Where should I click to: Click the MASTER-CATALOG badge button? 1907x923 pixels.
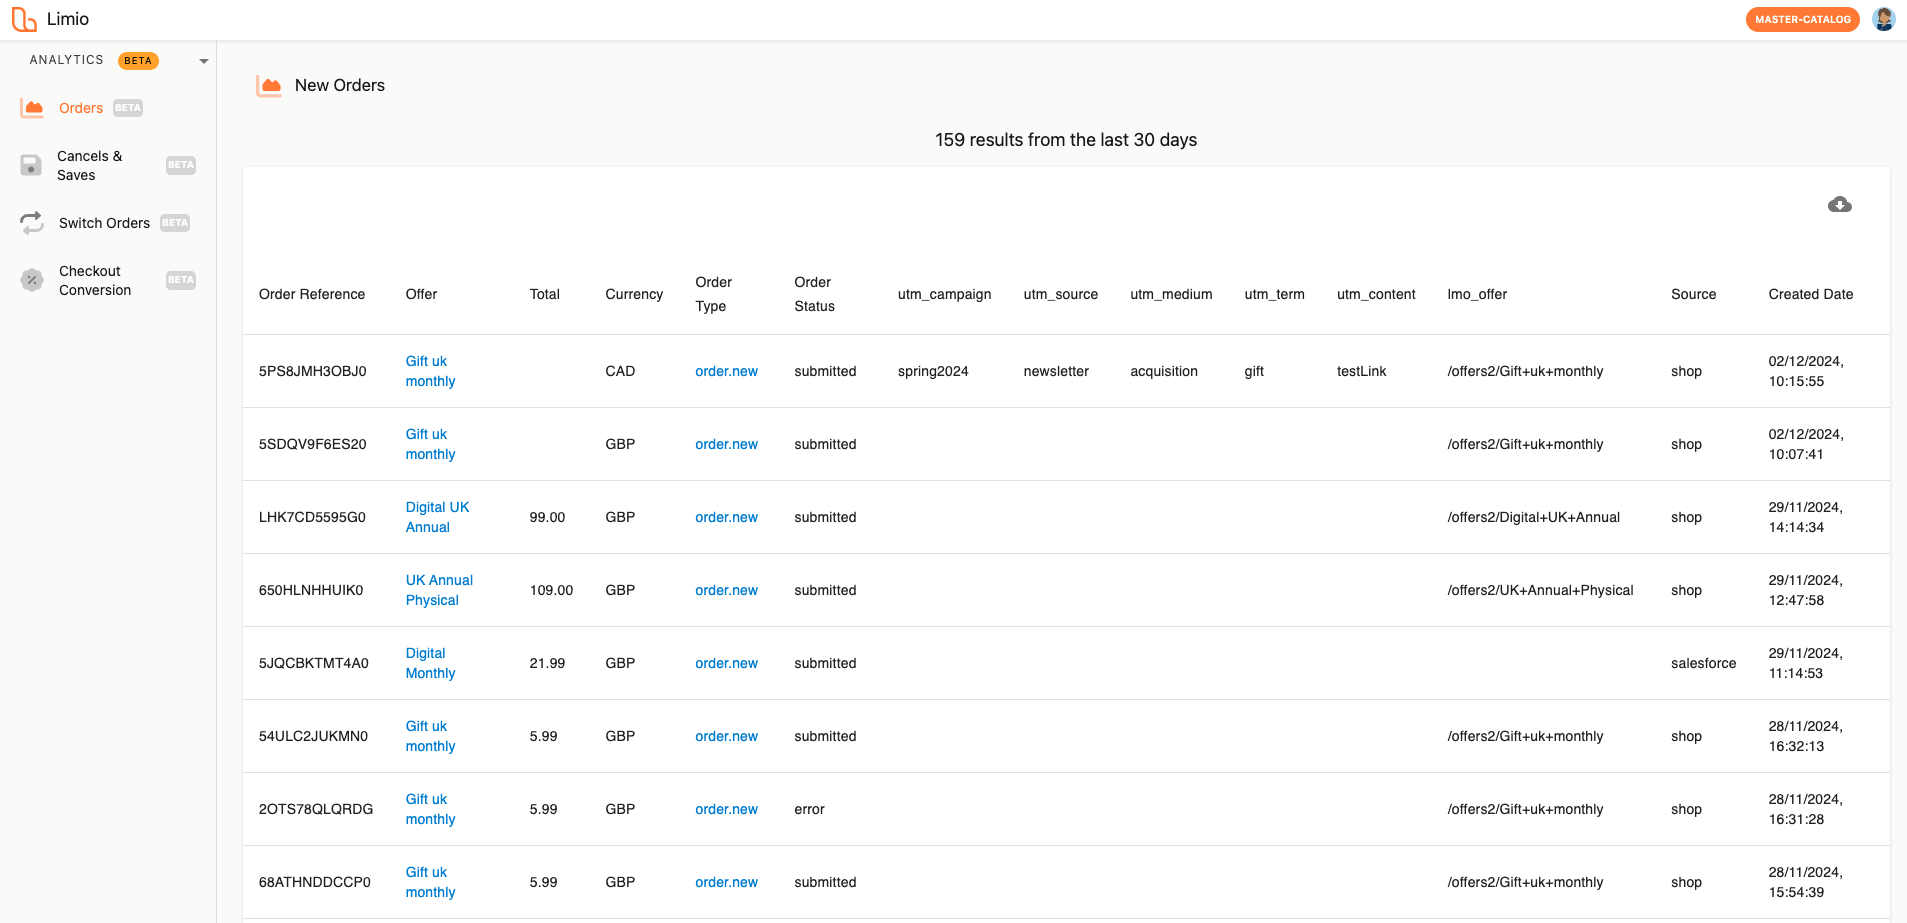tap(1802, 19)
